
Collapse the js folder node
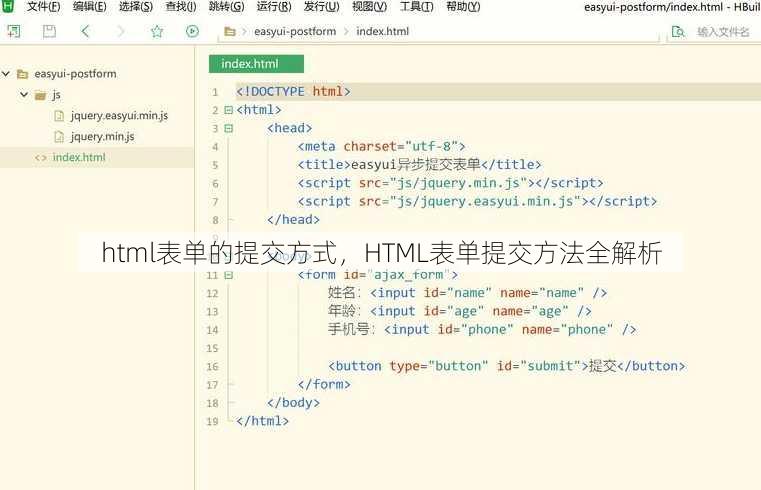(x=24, y=94)
